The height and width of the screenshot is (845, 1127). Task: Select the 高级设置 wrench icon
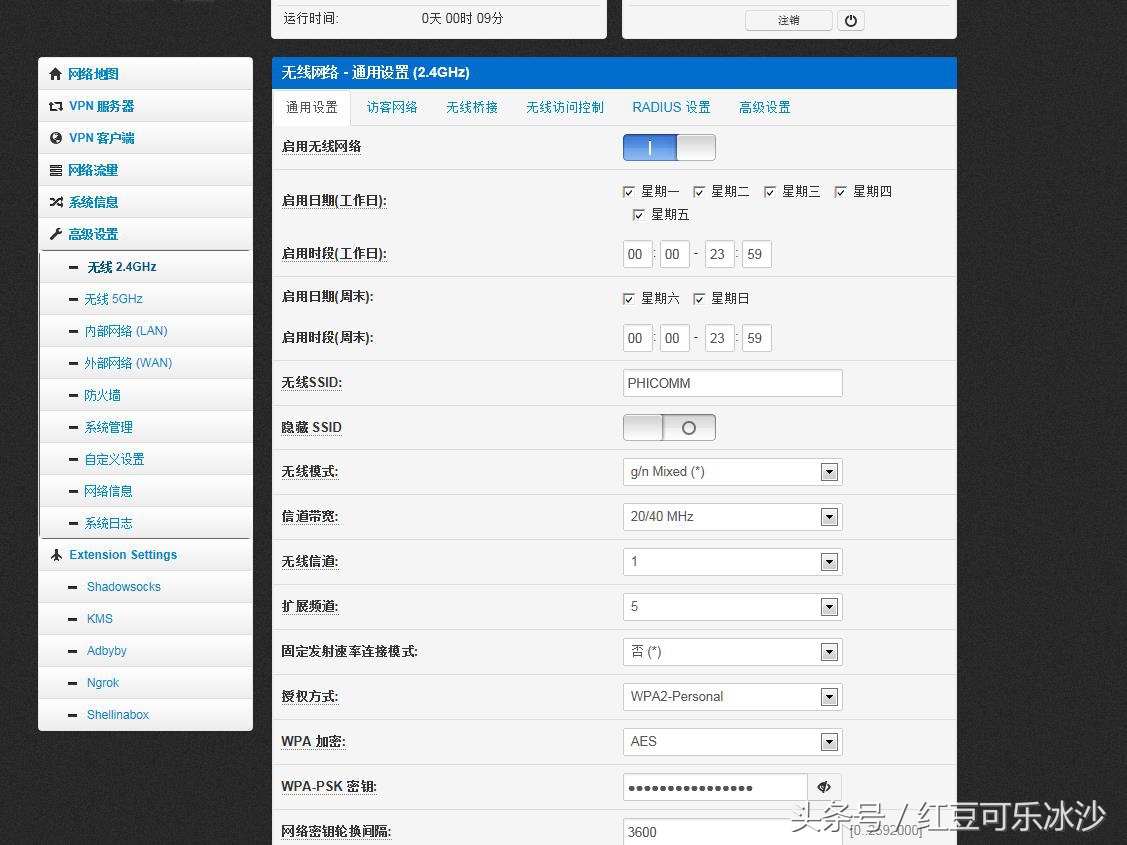pyautogui.click(x=56, y=233)
